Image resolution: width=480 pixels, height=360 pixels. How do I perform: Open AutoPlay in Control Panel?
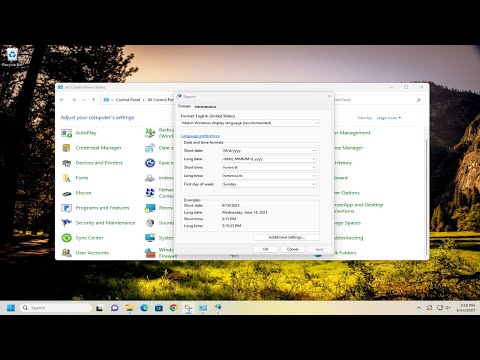(x=86, y=133)
